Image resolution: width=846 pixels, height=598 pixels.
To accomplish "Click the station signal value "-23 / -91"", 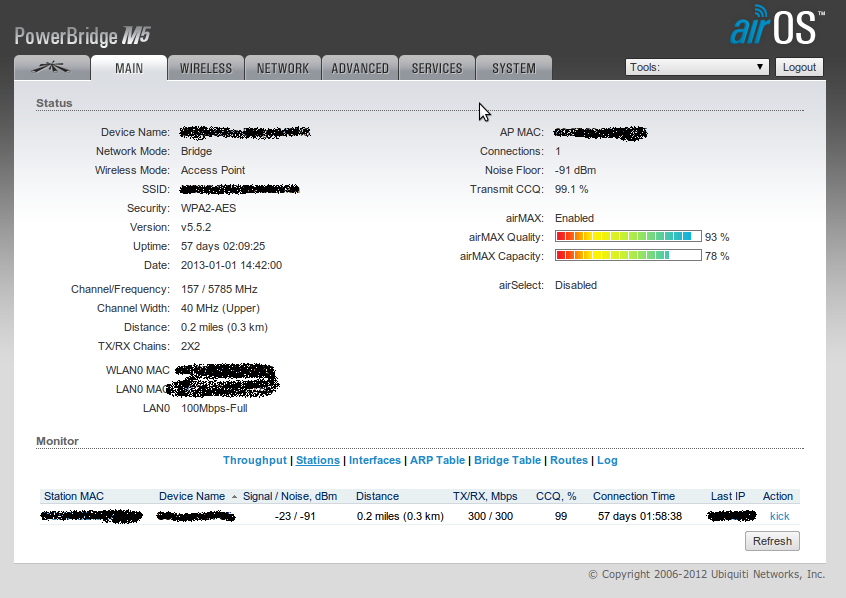I will coord(295,517).
